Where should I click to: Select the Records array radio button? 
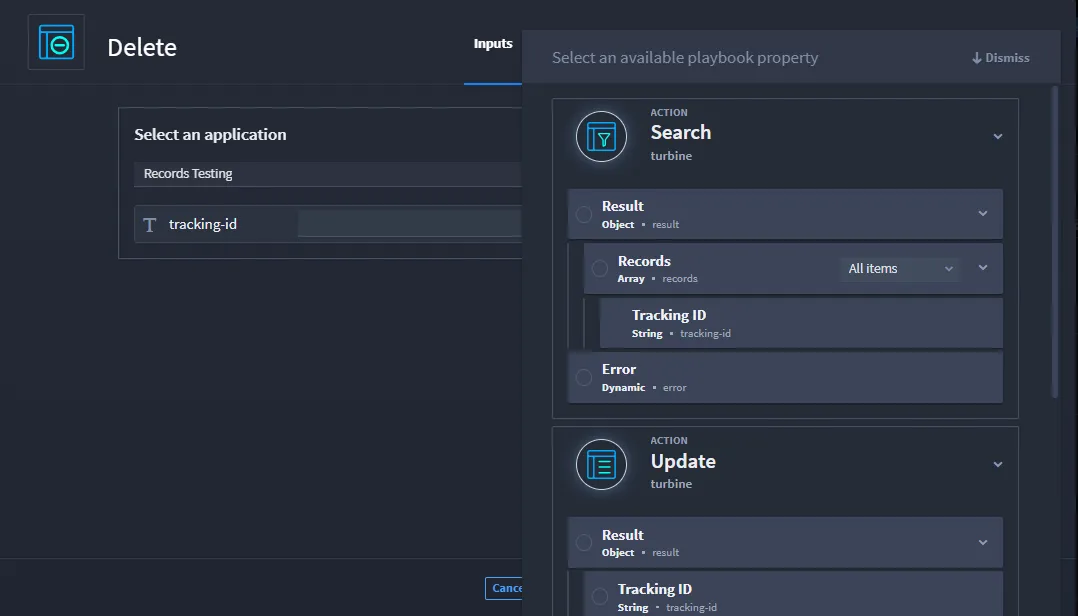click(600, 268)
